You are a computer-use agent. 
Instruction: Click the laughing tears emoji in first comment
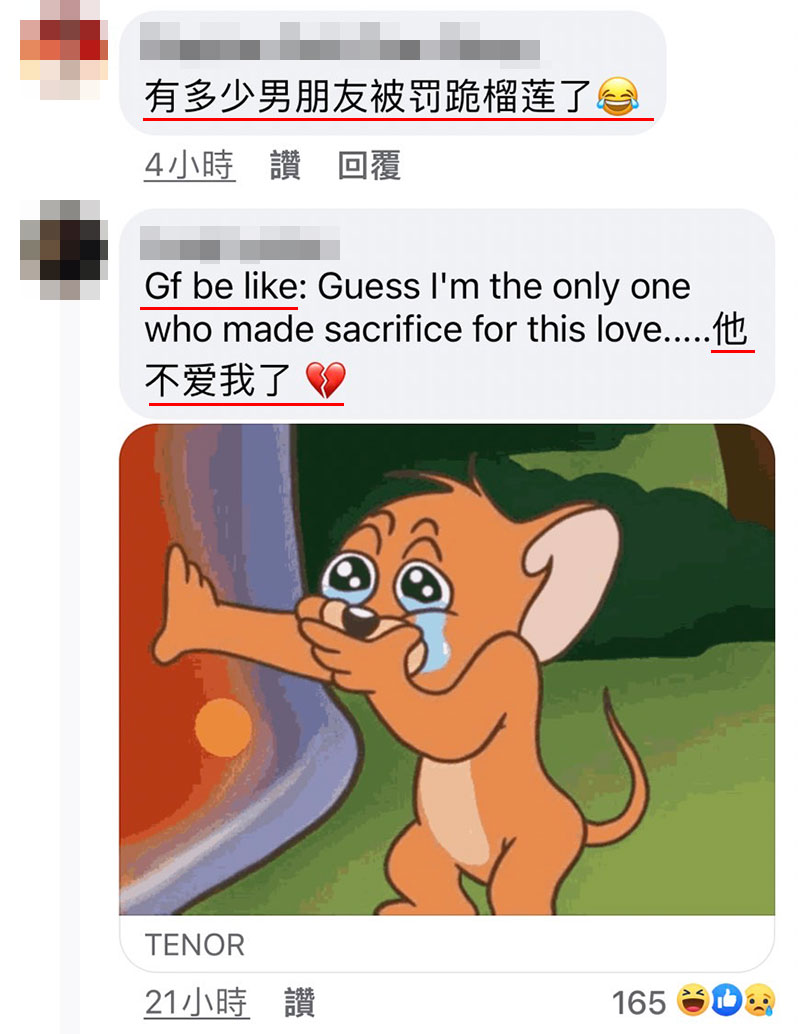pyautogui.click(x=617, y=96)
